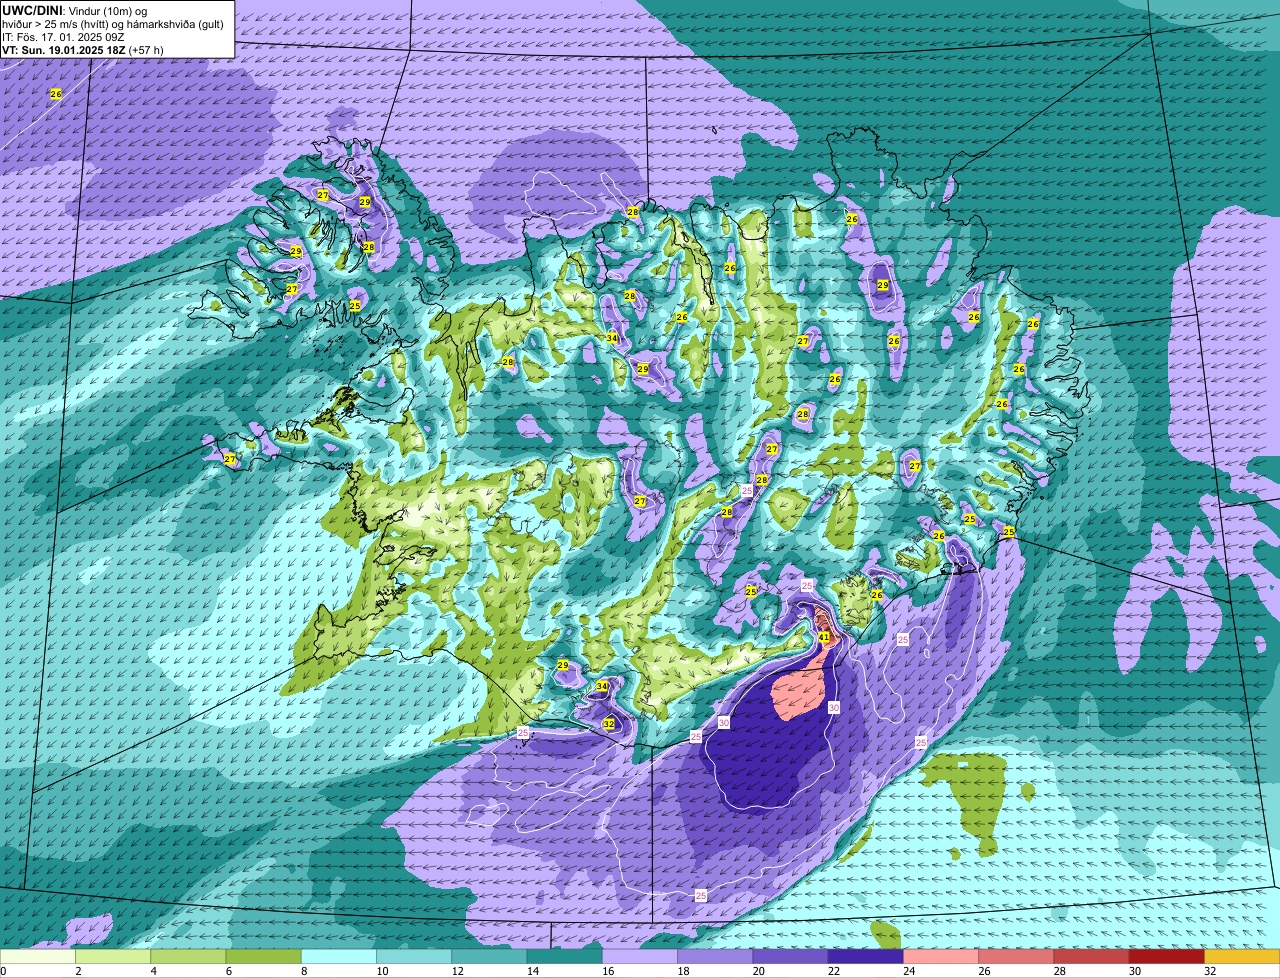Click the "8" tick label on the legend

click(x=302, y=971)
